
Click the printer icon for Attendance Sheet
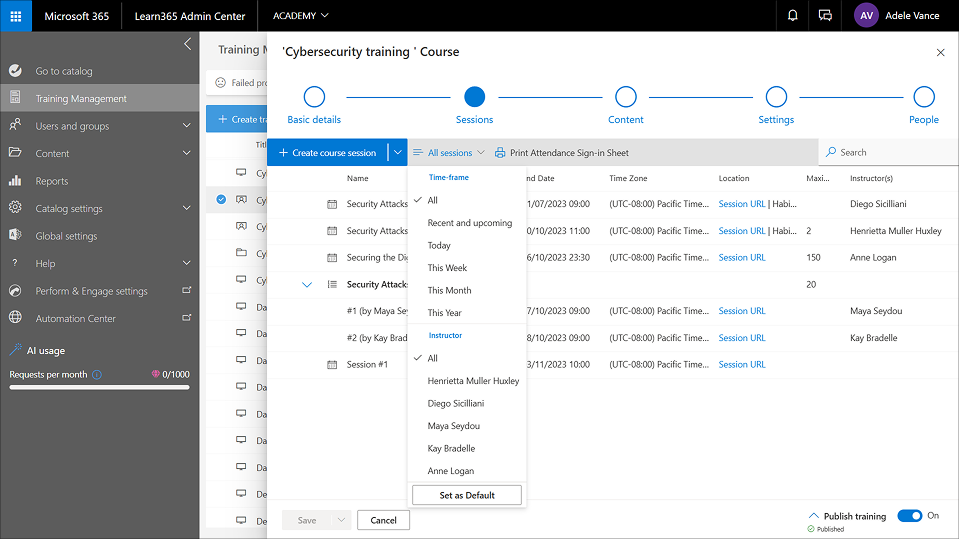(x=500, y=152)
